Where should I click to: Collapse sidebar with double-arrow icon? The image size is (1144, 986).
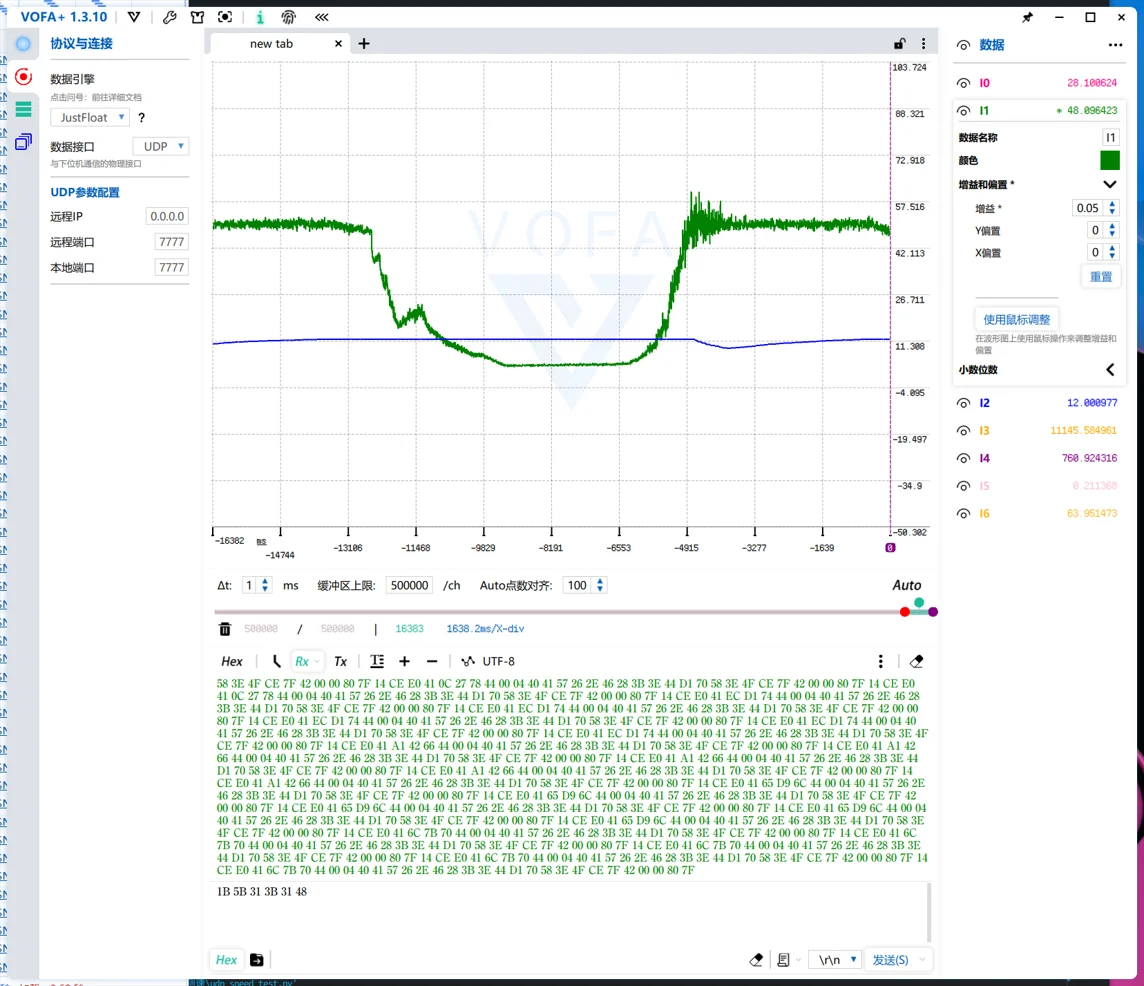click(x=322, y=17)
